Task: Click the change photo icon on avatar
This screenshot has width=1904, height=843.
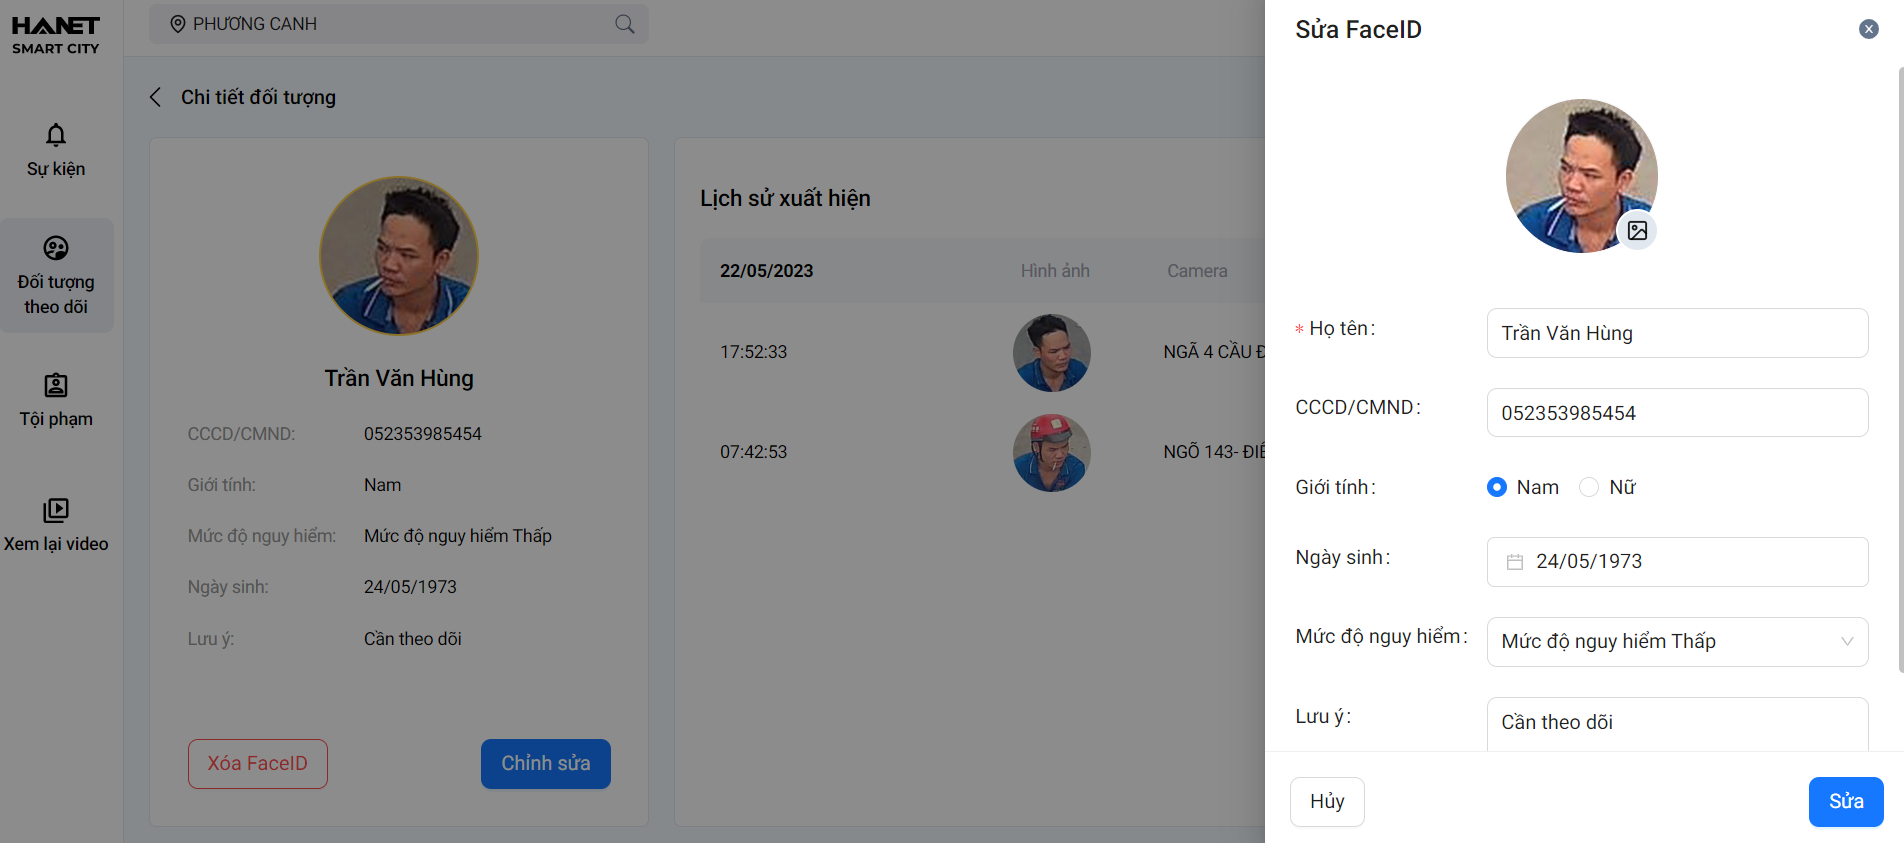Action: pos(1637,231)
